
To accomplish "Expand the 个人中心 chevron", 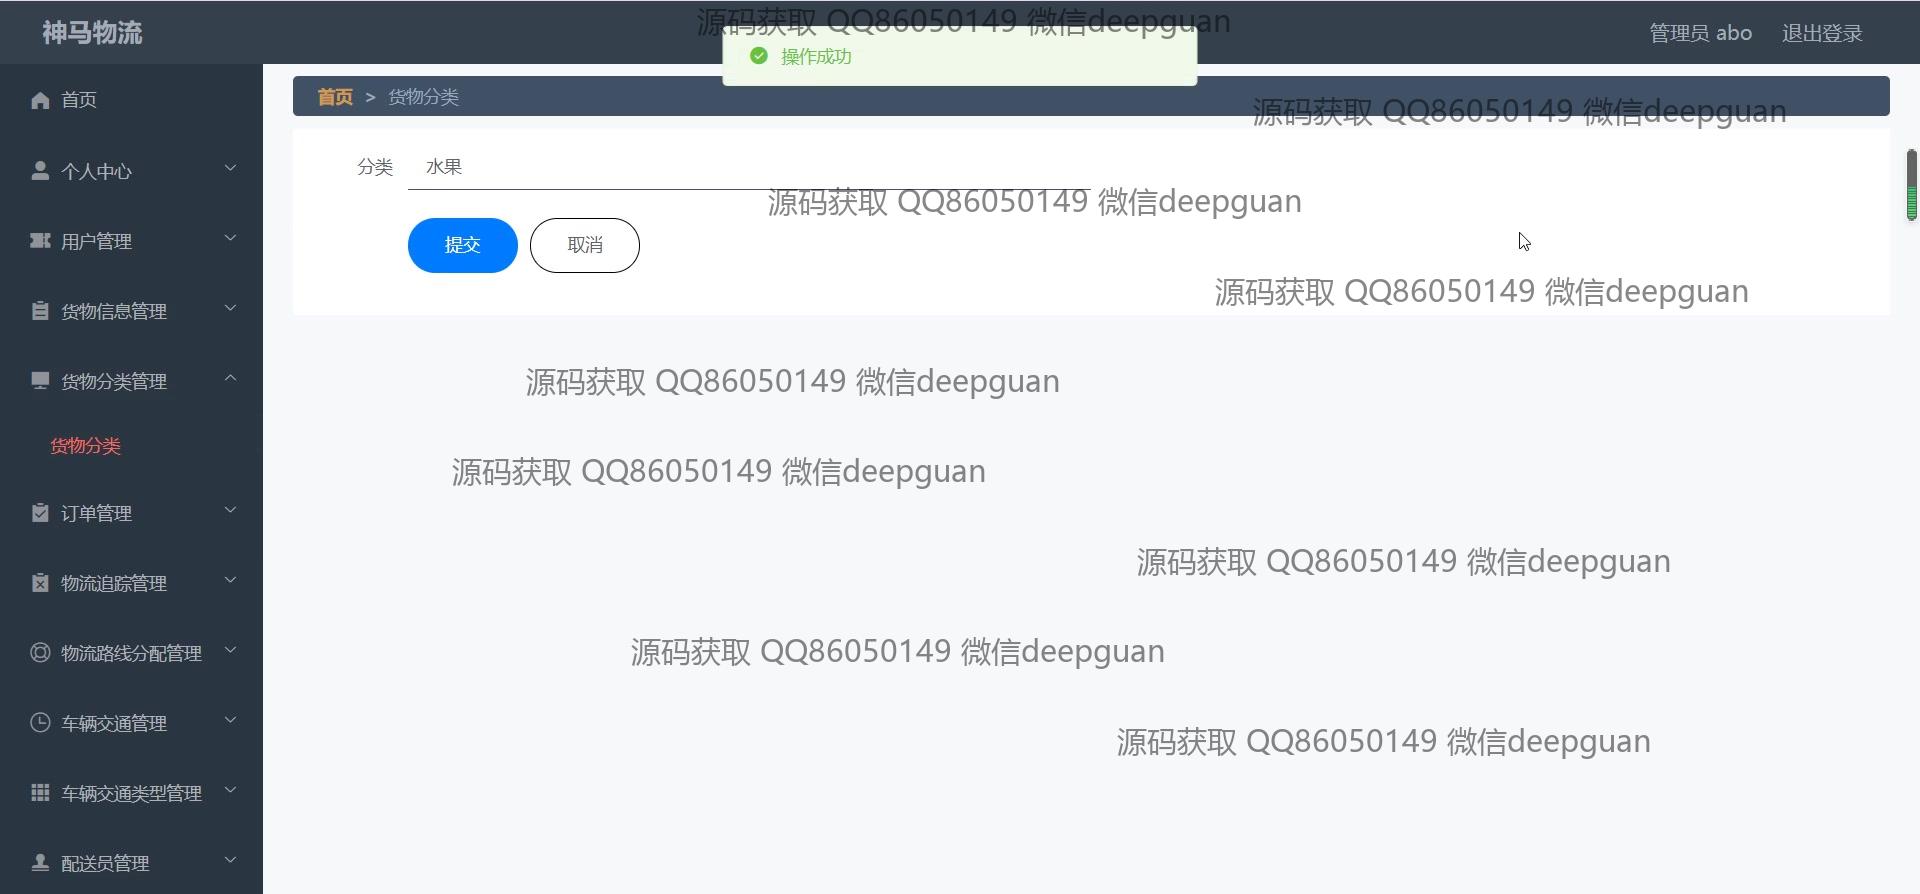I will [x=231, y=168].
